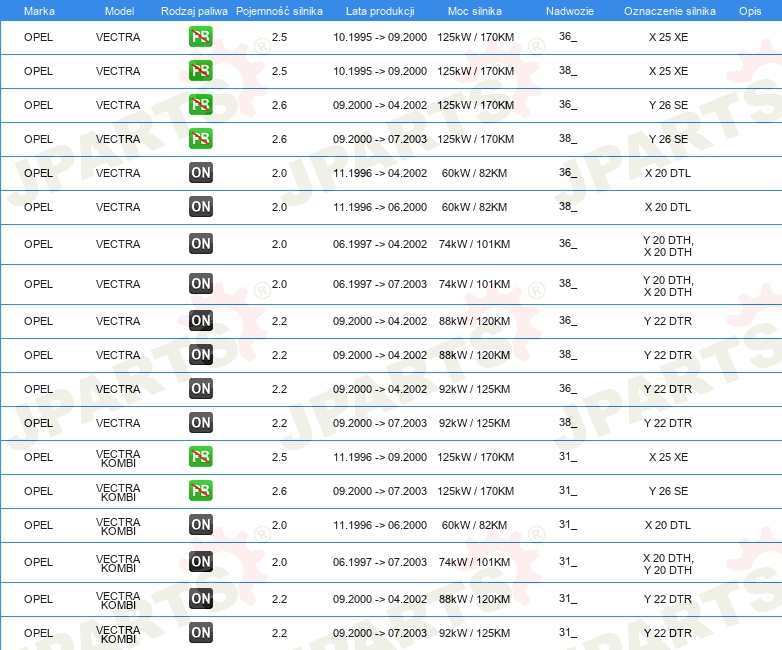Click X 25 XE in the Kombi row
The height and width of the screenshot is (650, 782).
click(x=668, y=457)
